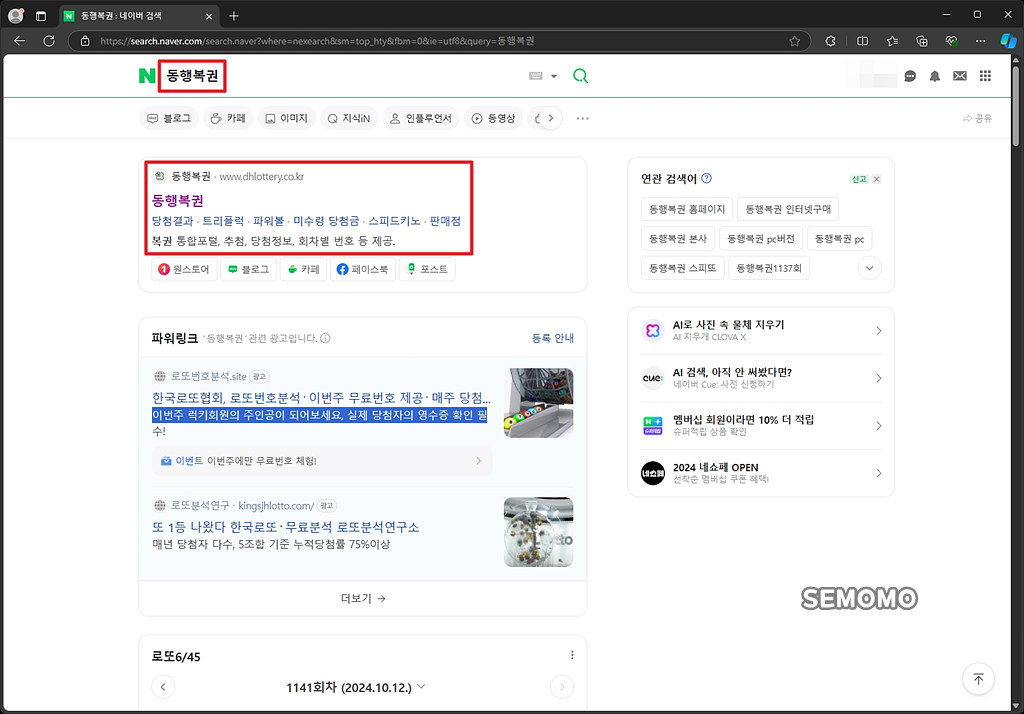Expand the 연관 검색어 list chevron
Screen dimensions: 1024x714
tap(869, 268)
